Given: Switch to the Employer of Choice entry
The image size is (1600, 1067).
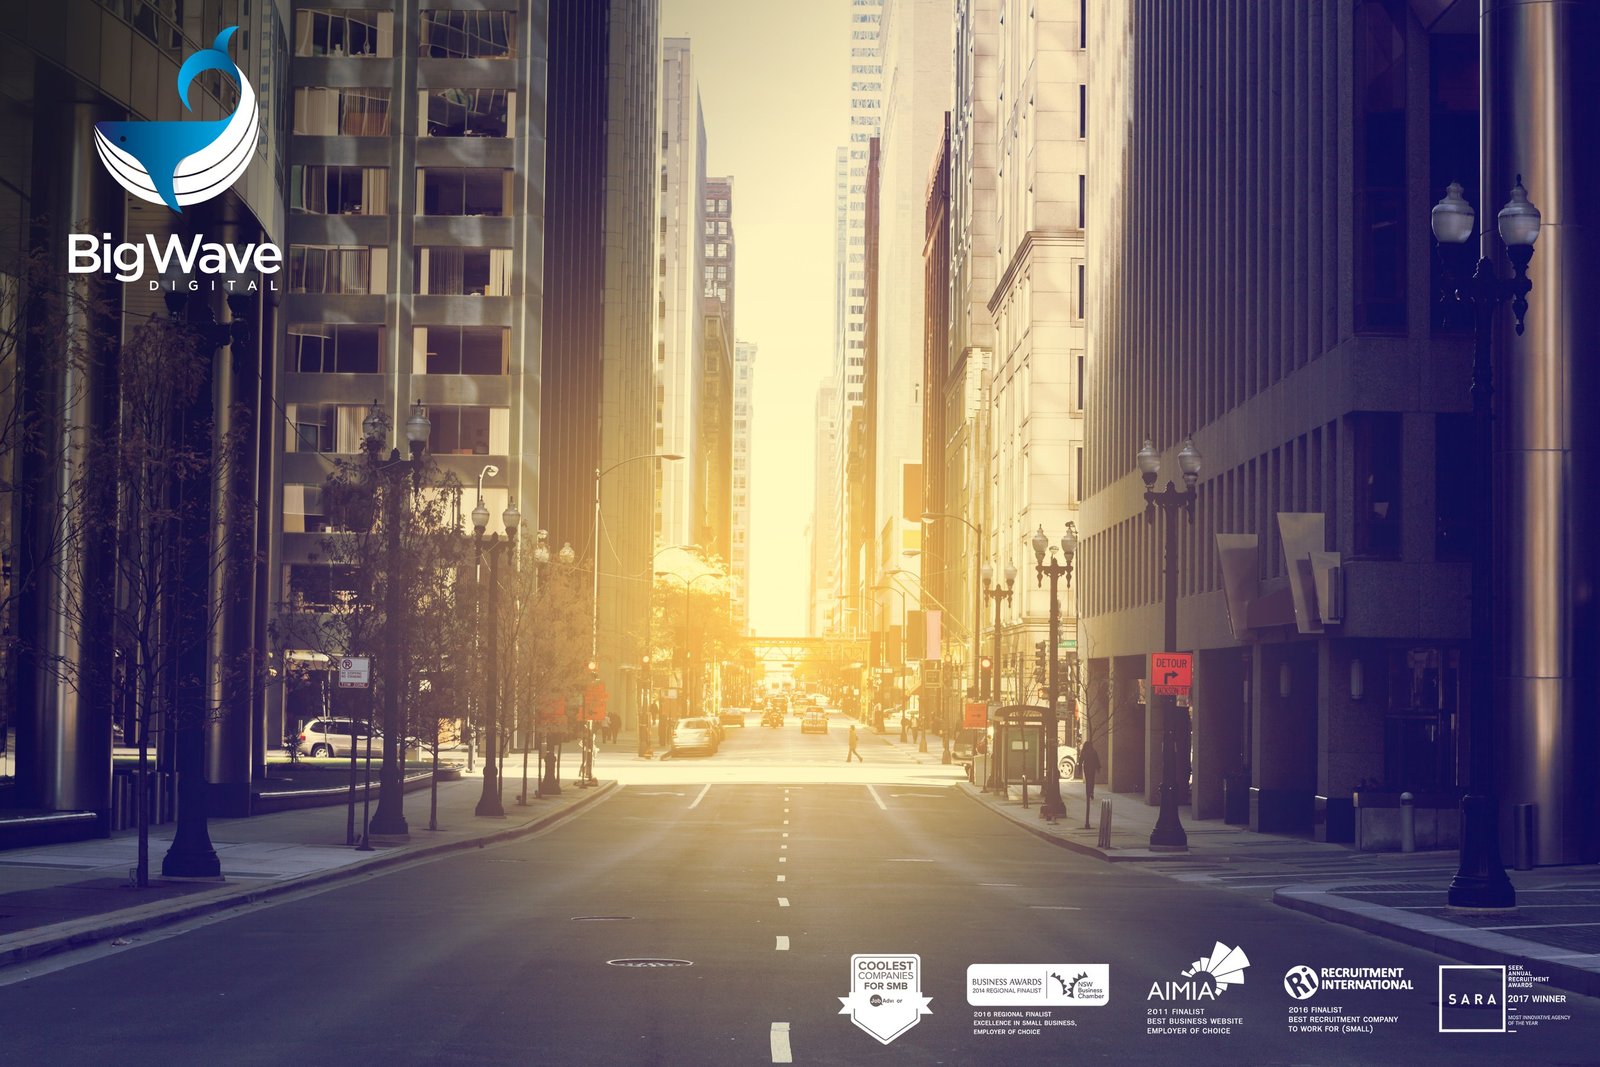Looking at the screenshot, I should [1188, 1032].
